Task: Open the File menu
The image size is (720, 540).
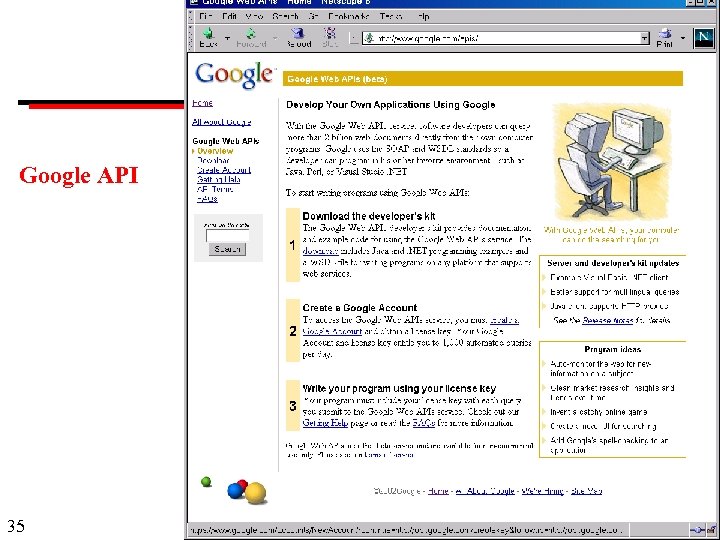Action: tap(205, 17)
